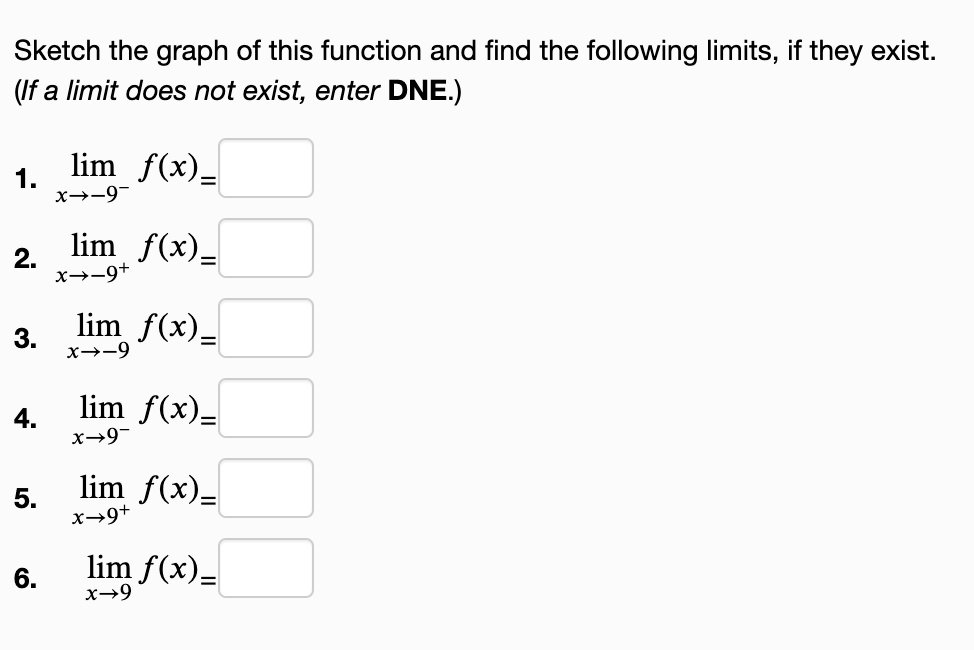Click the answer box for limit as x approaches -9 from right
This screenshot has height=650, width=974.
point(265,247)
